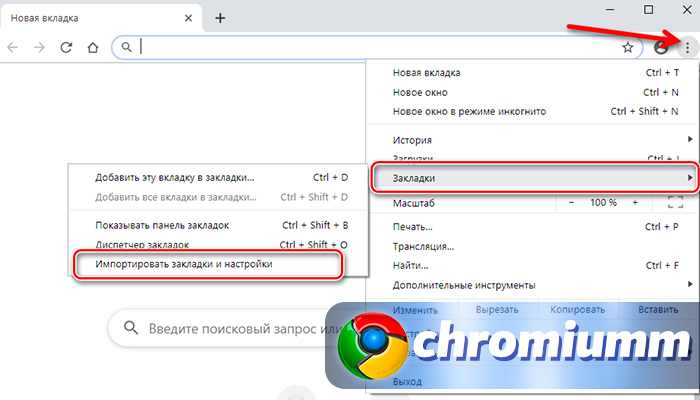Viewport: 700px width, 400px height.
Task: Maximize the Chrome window
Action: click(649, 9)
